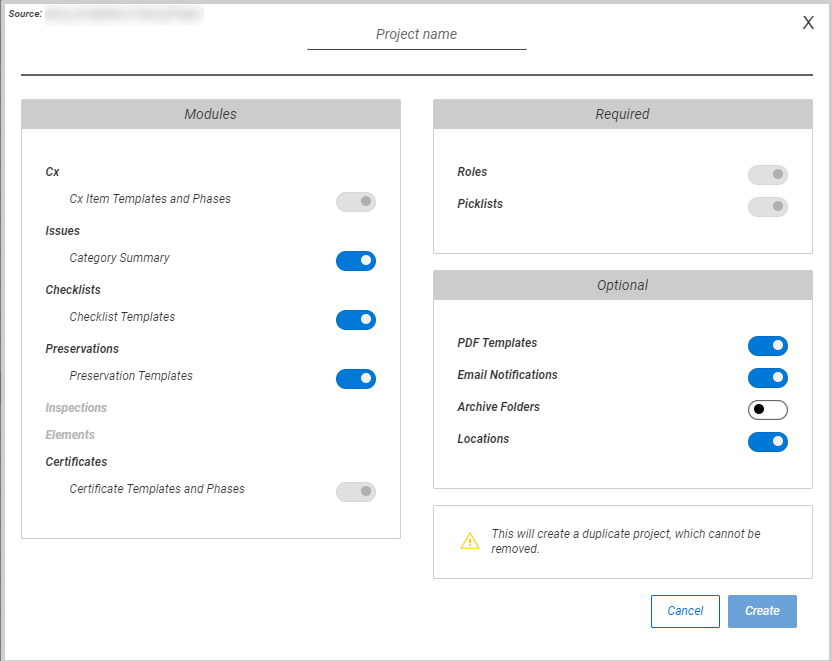
Task: Click the Project name input field
Action: 416,34
